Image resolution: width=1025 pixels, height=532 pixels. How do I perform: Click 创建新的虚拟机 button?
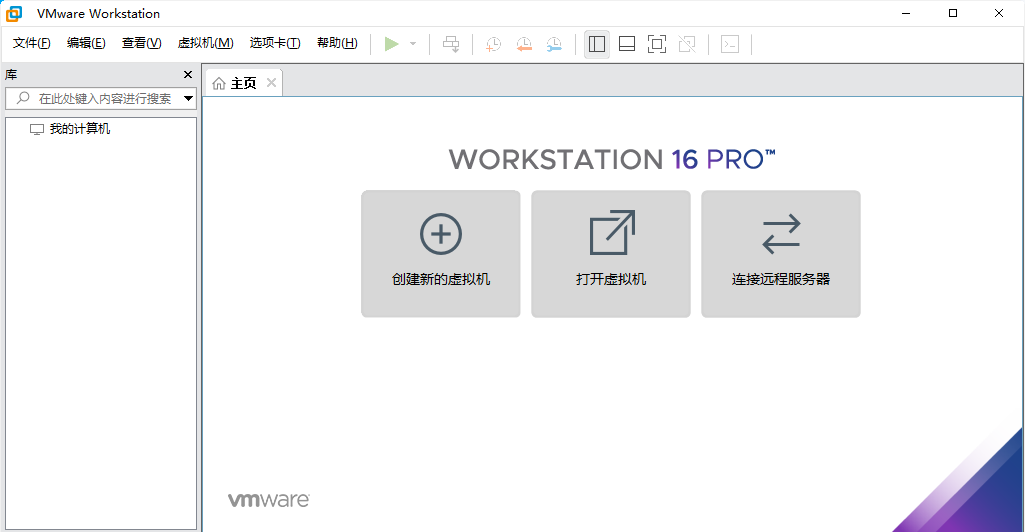(x=441, y=254)
